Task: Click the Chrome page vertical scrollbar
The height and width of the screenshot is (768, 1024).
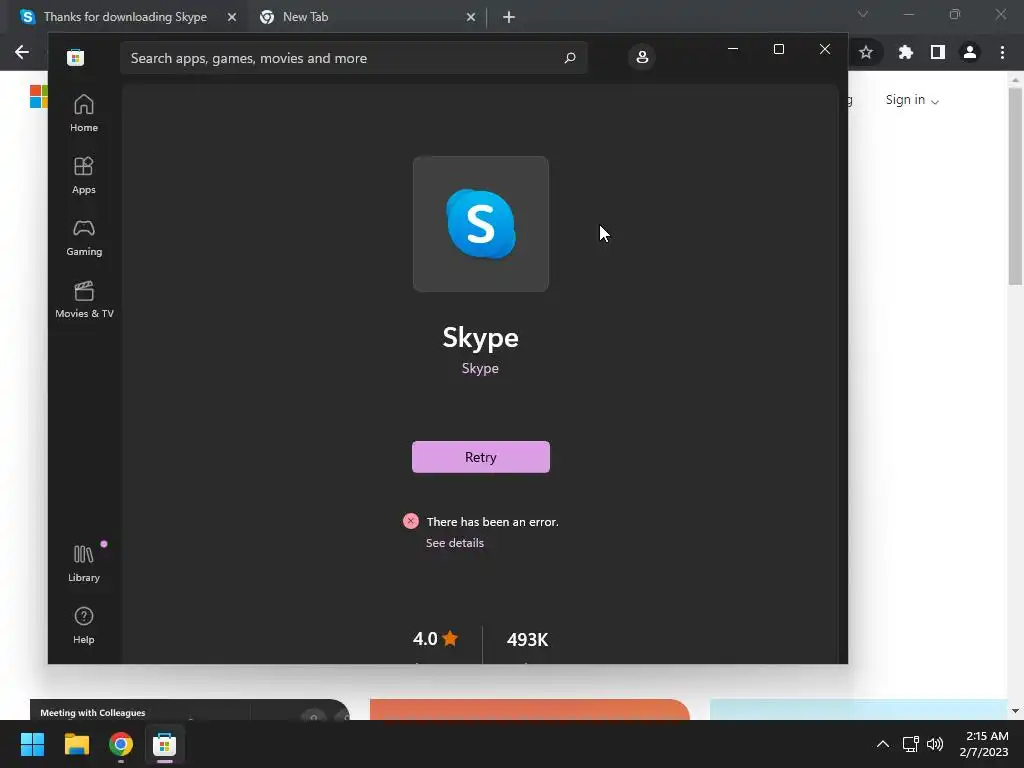Action: click(x=1015, y=186)
